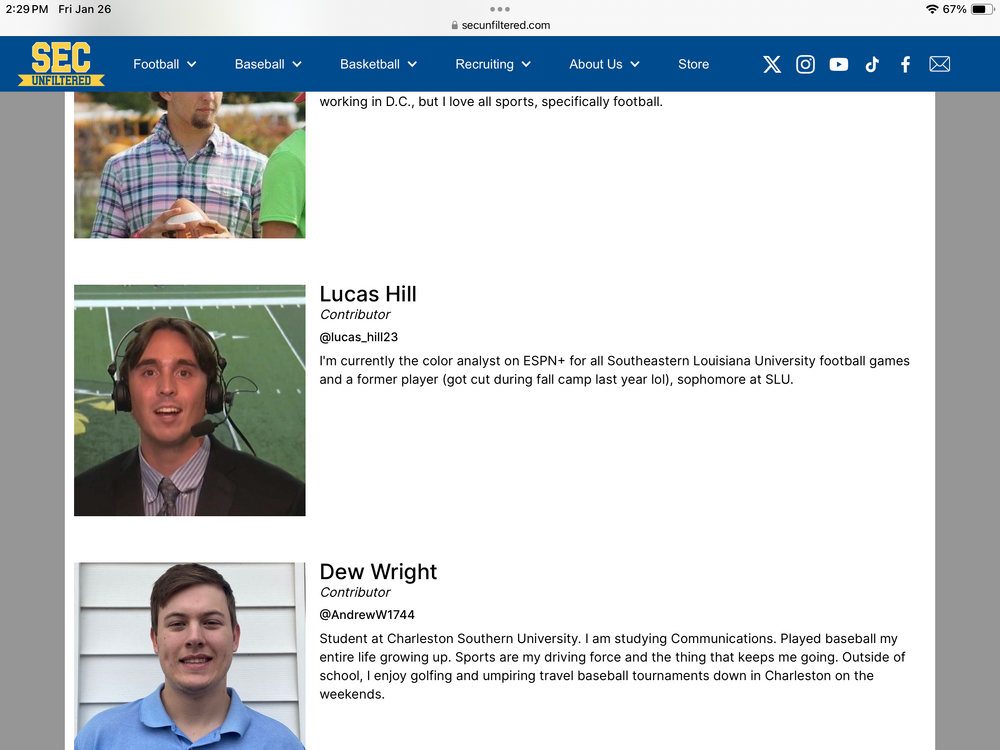Expand the Football dropdown menu
The image size is (1000, 750).
click(165, 64)
